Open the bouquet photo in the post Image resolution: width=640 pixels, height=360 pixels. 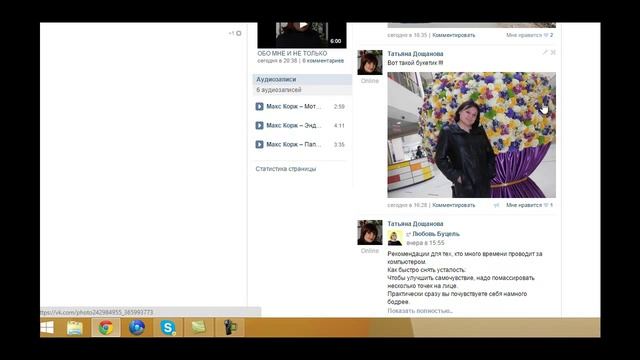point(471,135)
